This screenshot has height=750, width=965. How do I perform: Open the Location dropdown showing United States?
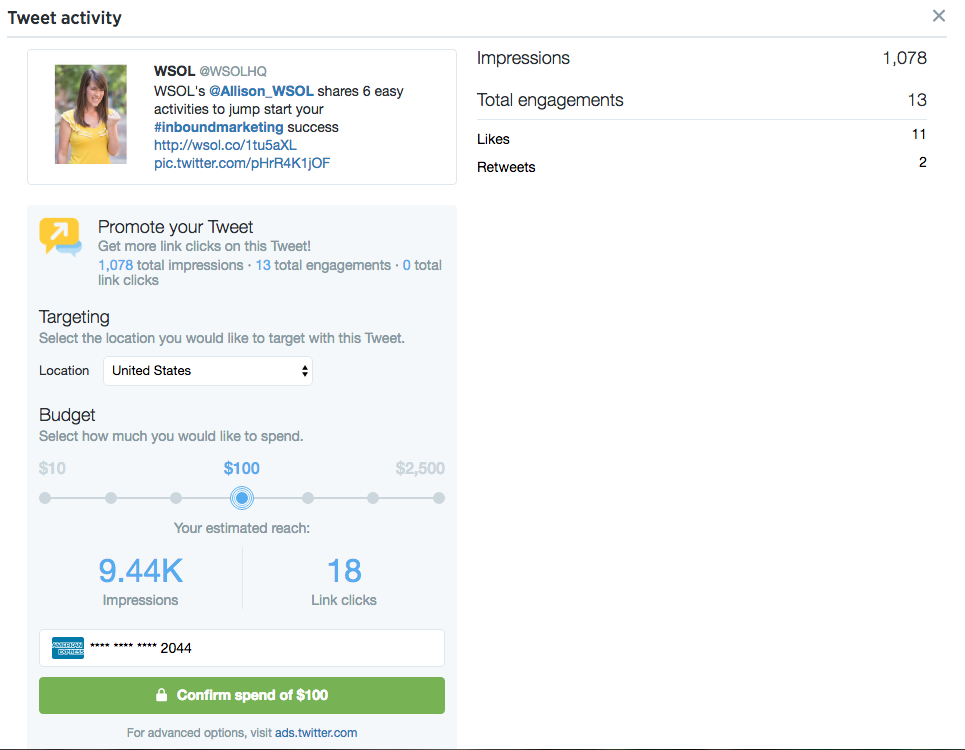click(208, 371)
